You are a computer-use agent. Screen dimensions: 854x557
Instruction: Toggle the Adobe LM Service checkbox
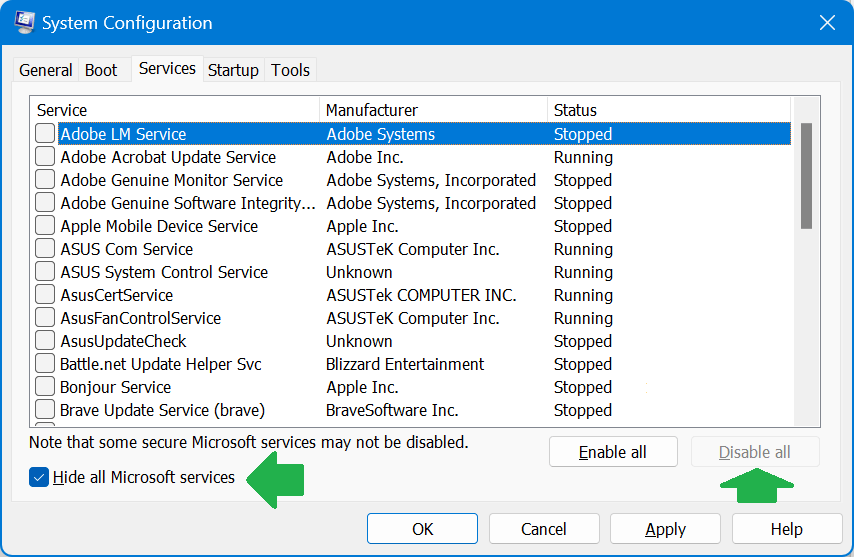(x=45, y=133)
